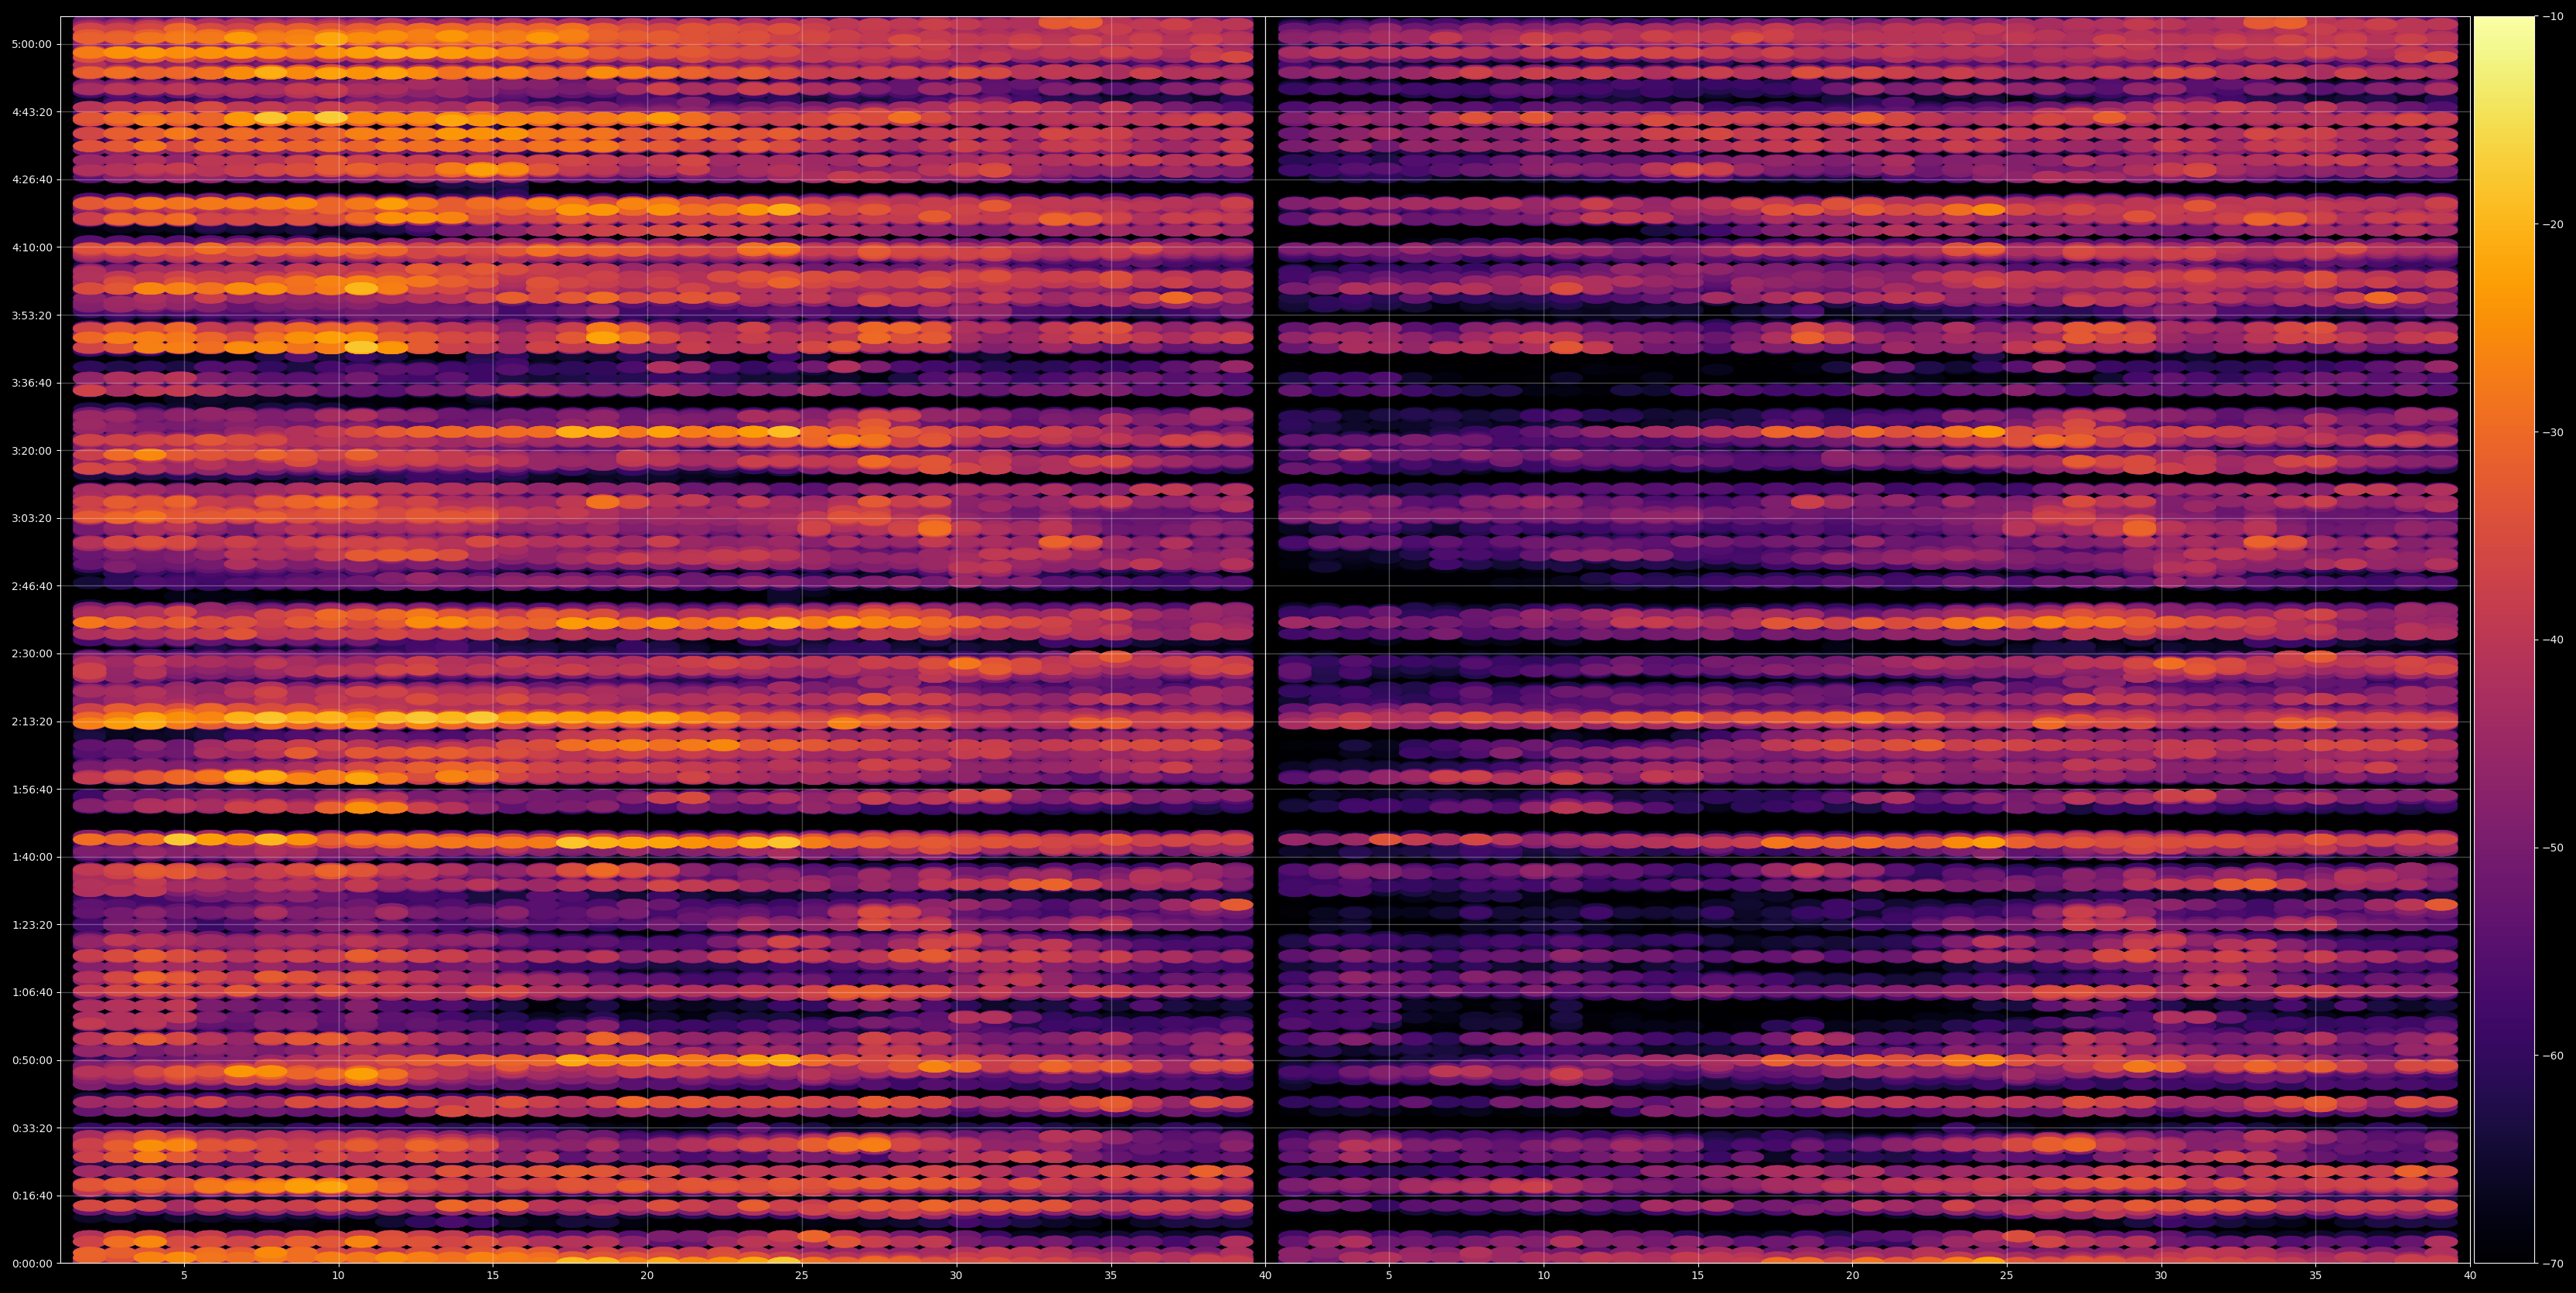This screenshot has height=1293, width=2576.
Task: Click the 0:33:20 y-axis tick label
Action: click(31, 1128)
